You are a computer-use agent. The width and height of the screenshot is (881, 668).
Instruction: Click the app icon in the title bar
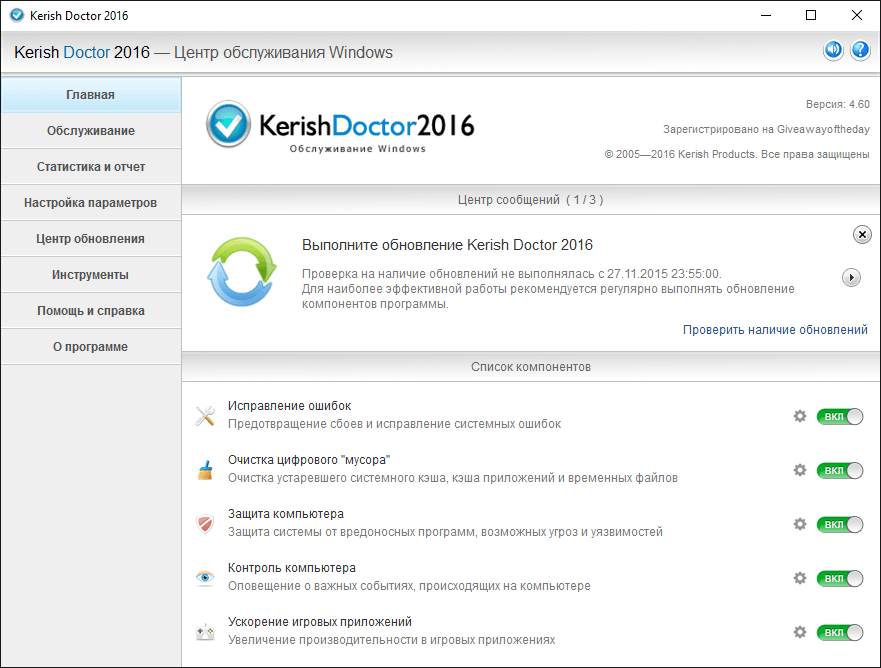pyautogui.click(x=17, y=15)
